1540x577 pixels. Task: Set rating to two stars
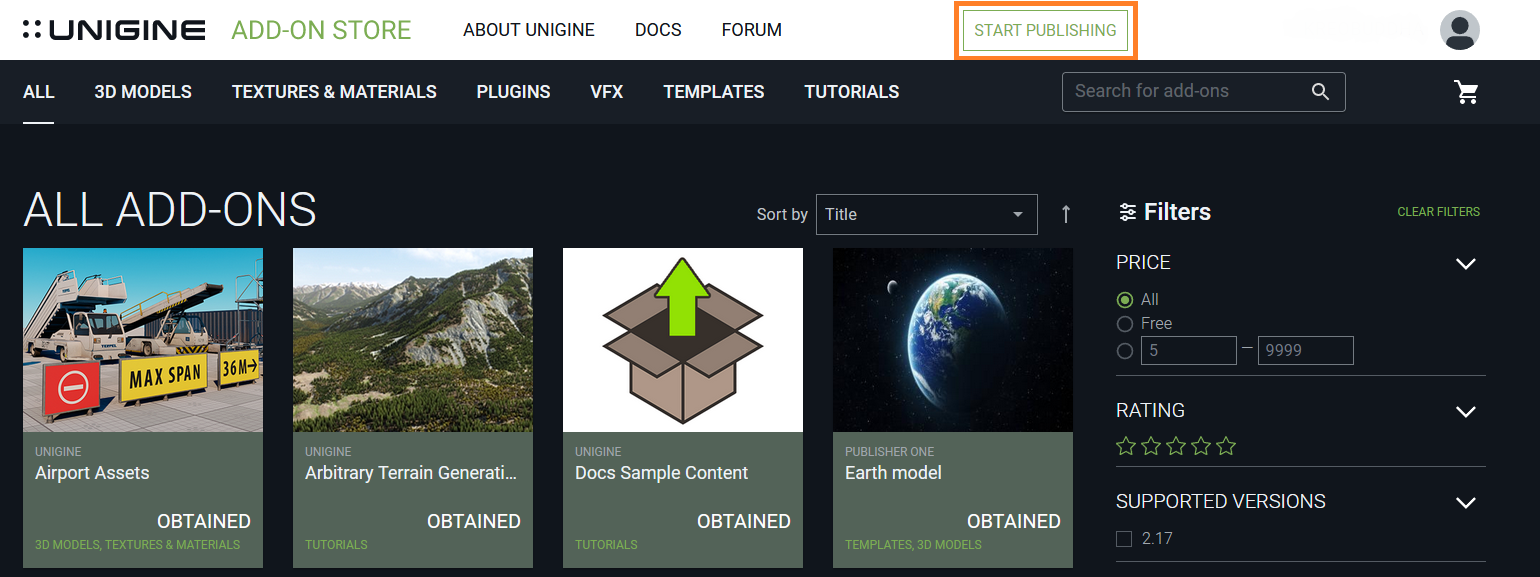1151,446
